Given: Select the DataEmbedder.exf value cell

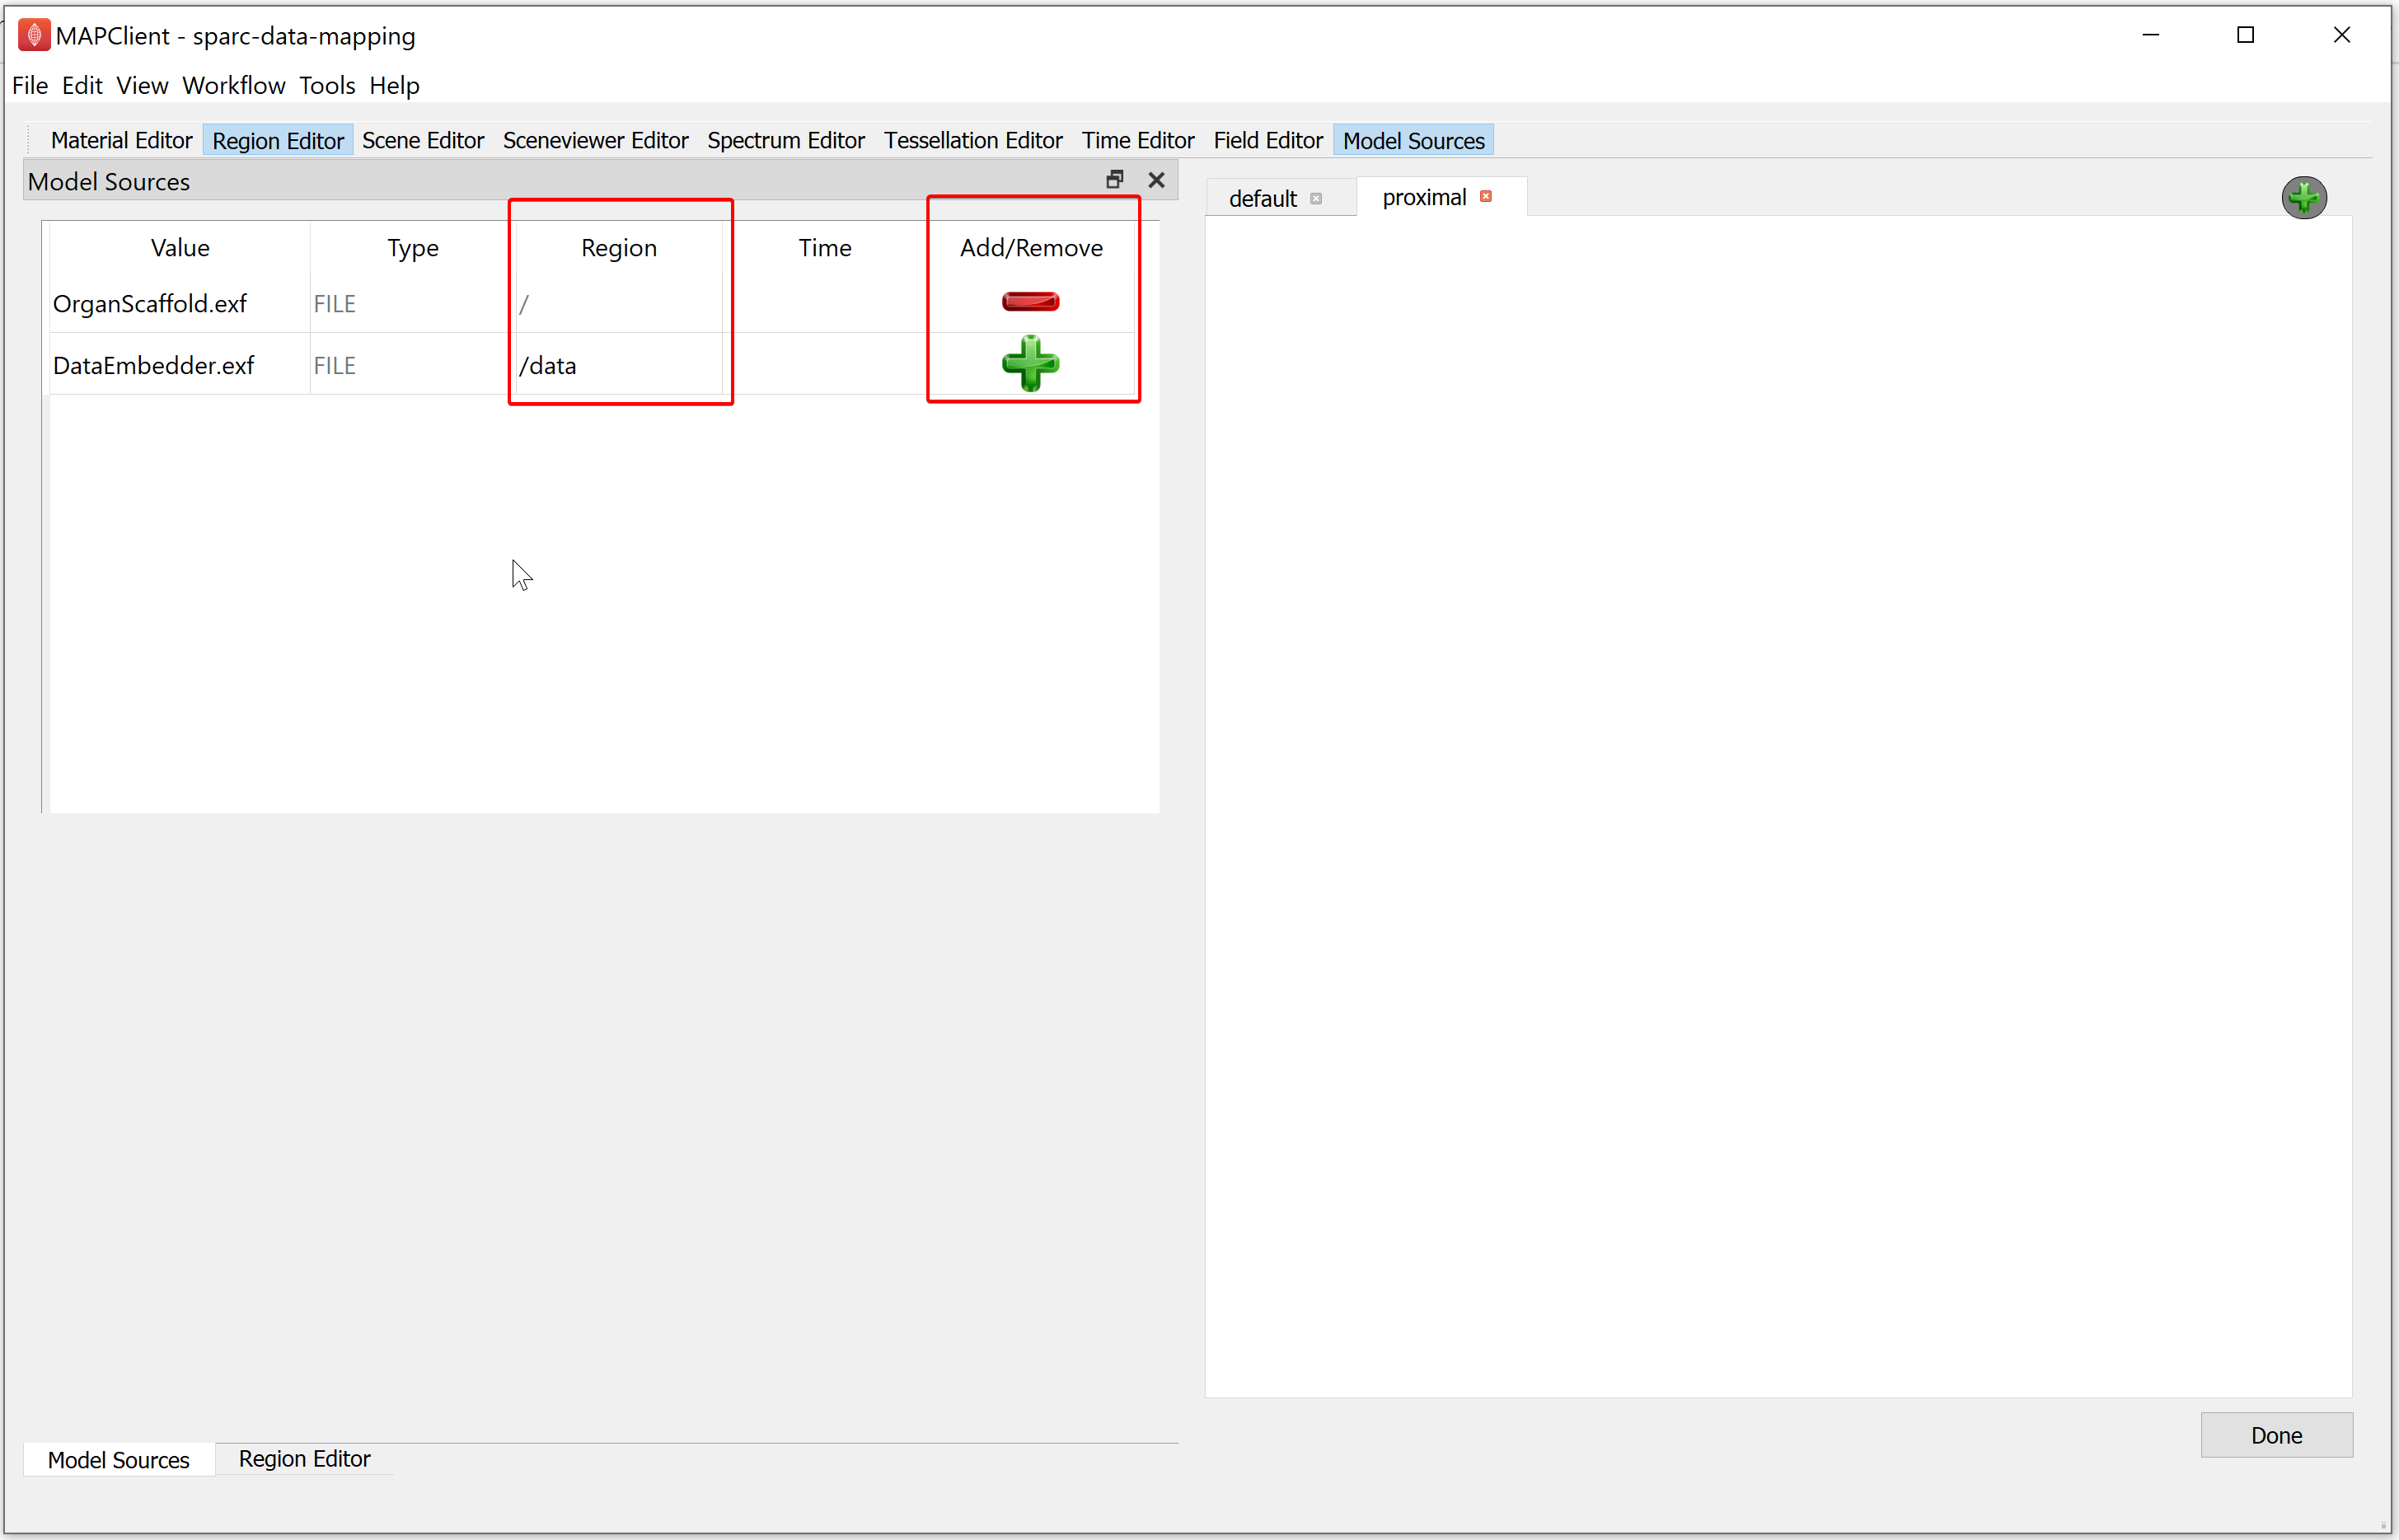Looking at the screenshot, I should (180, 365).
